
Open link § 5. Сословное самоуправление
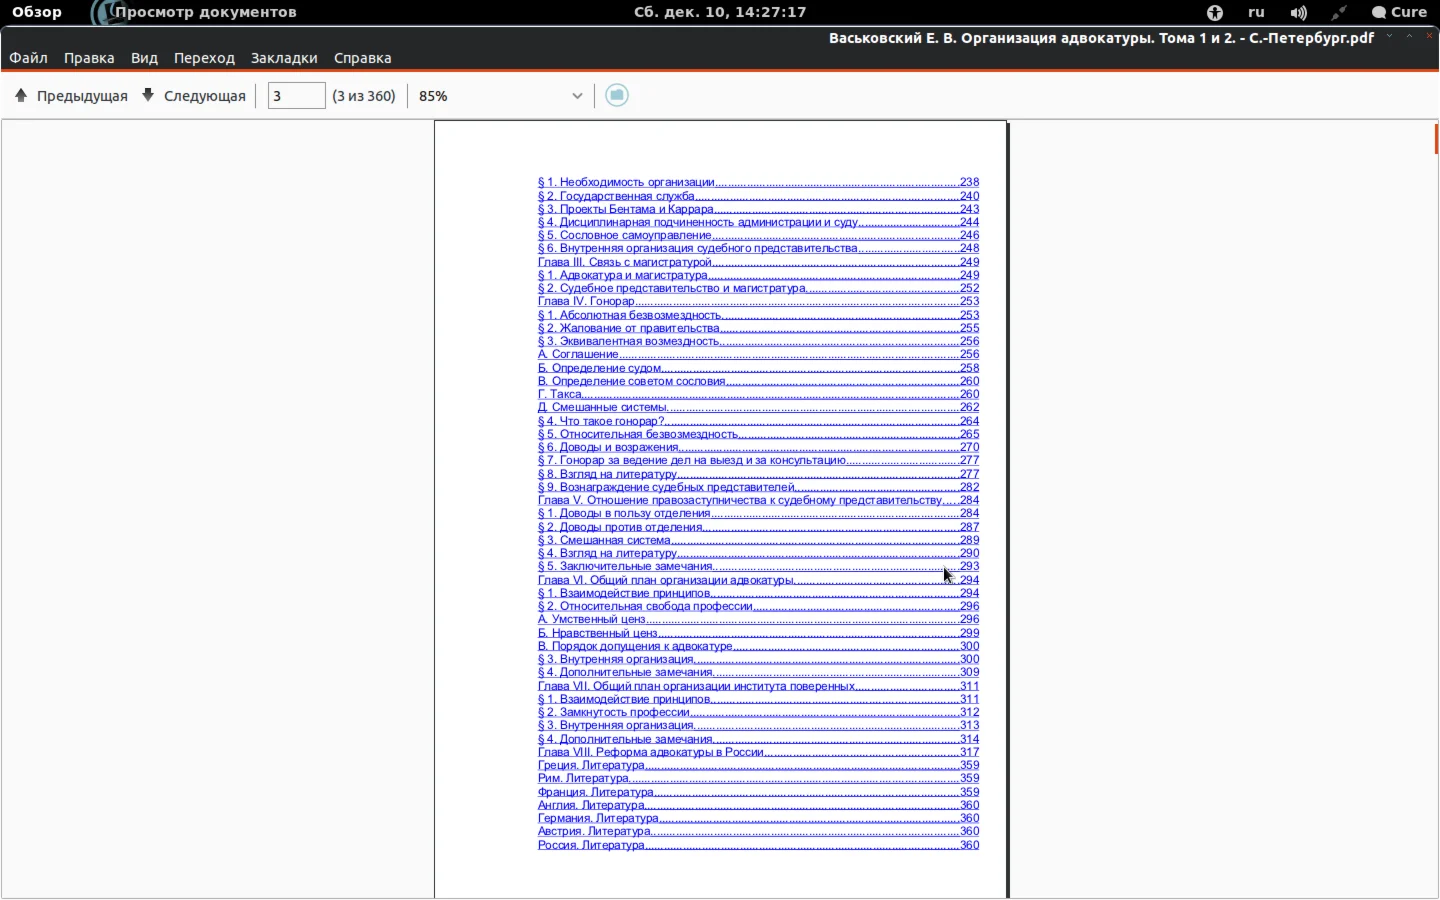pos(625,235)
